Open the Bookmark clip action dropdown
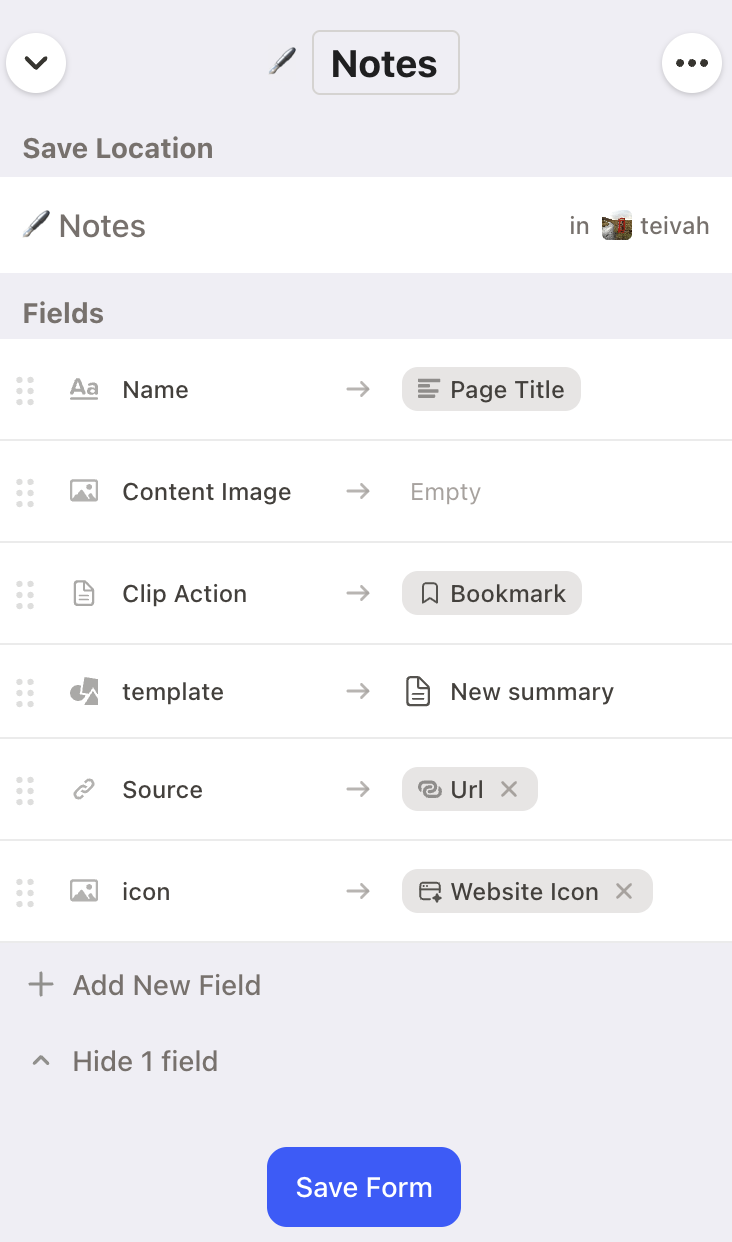 click(491, 594)
